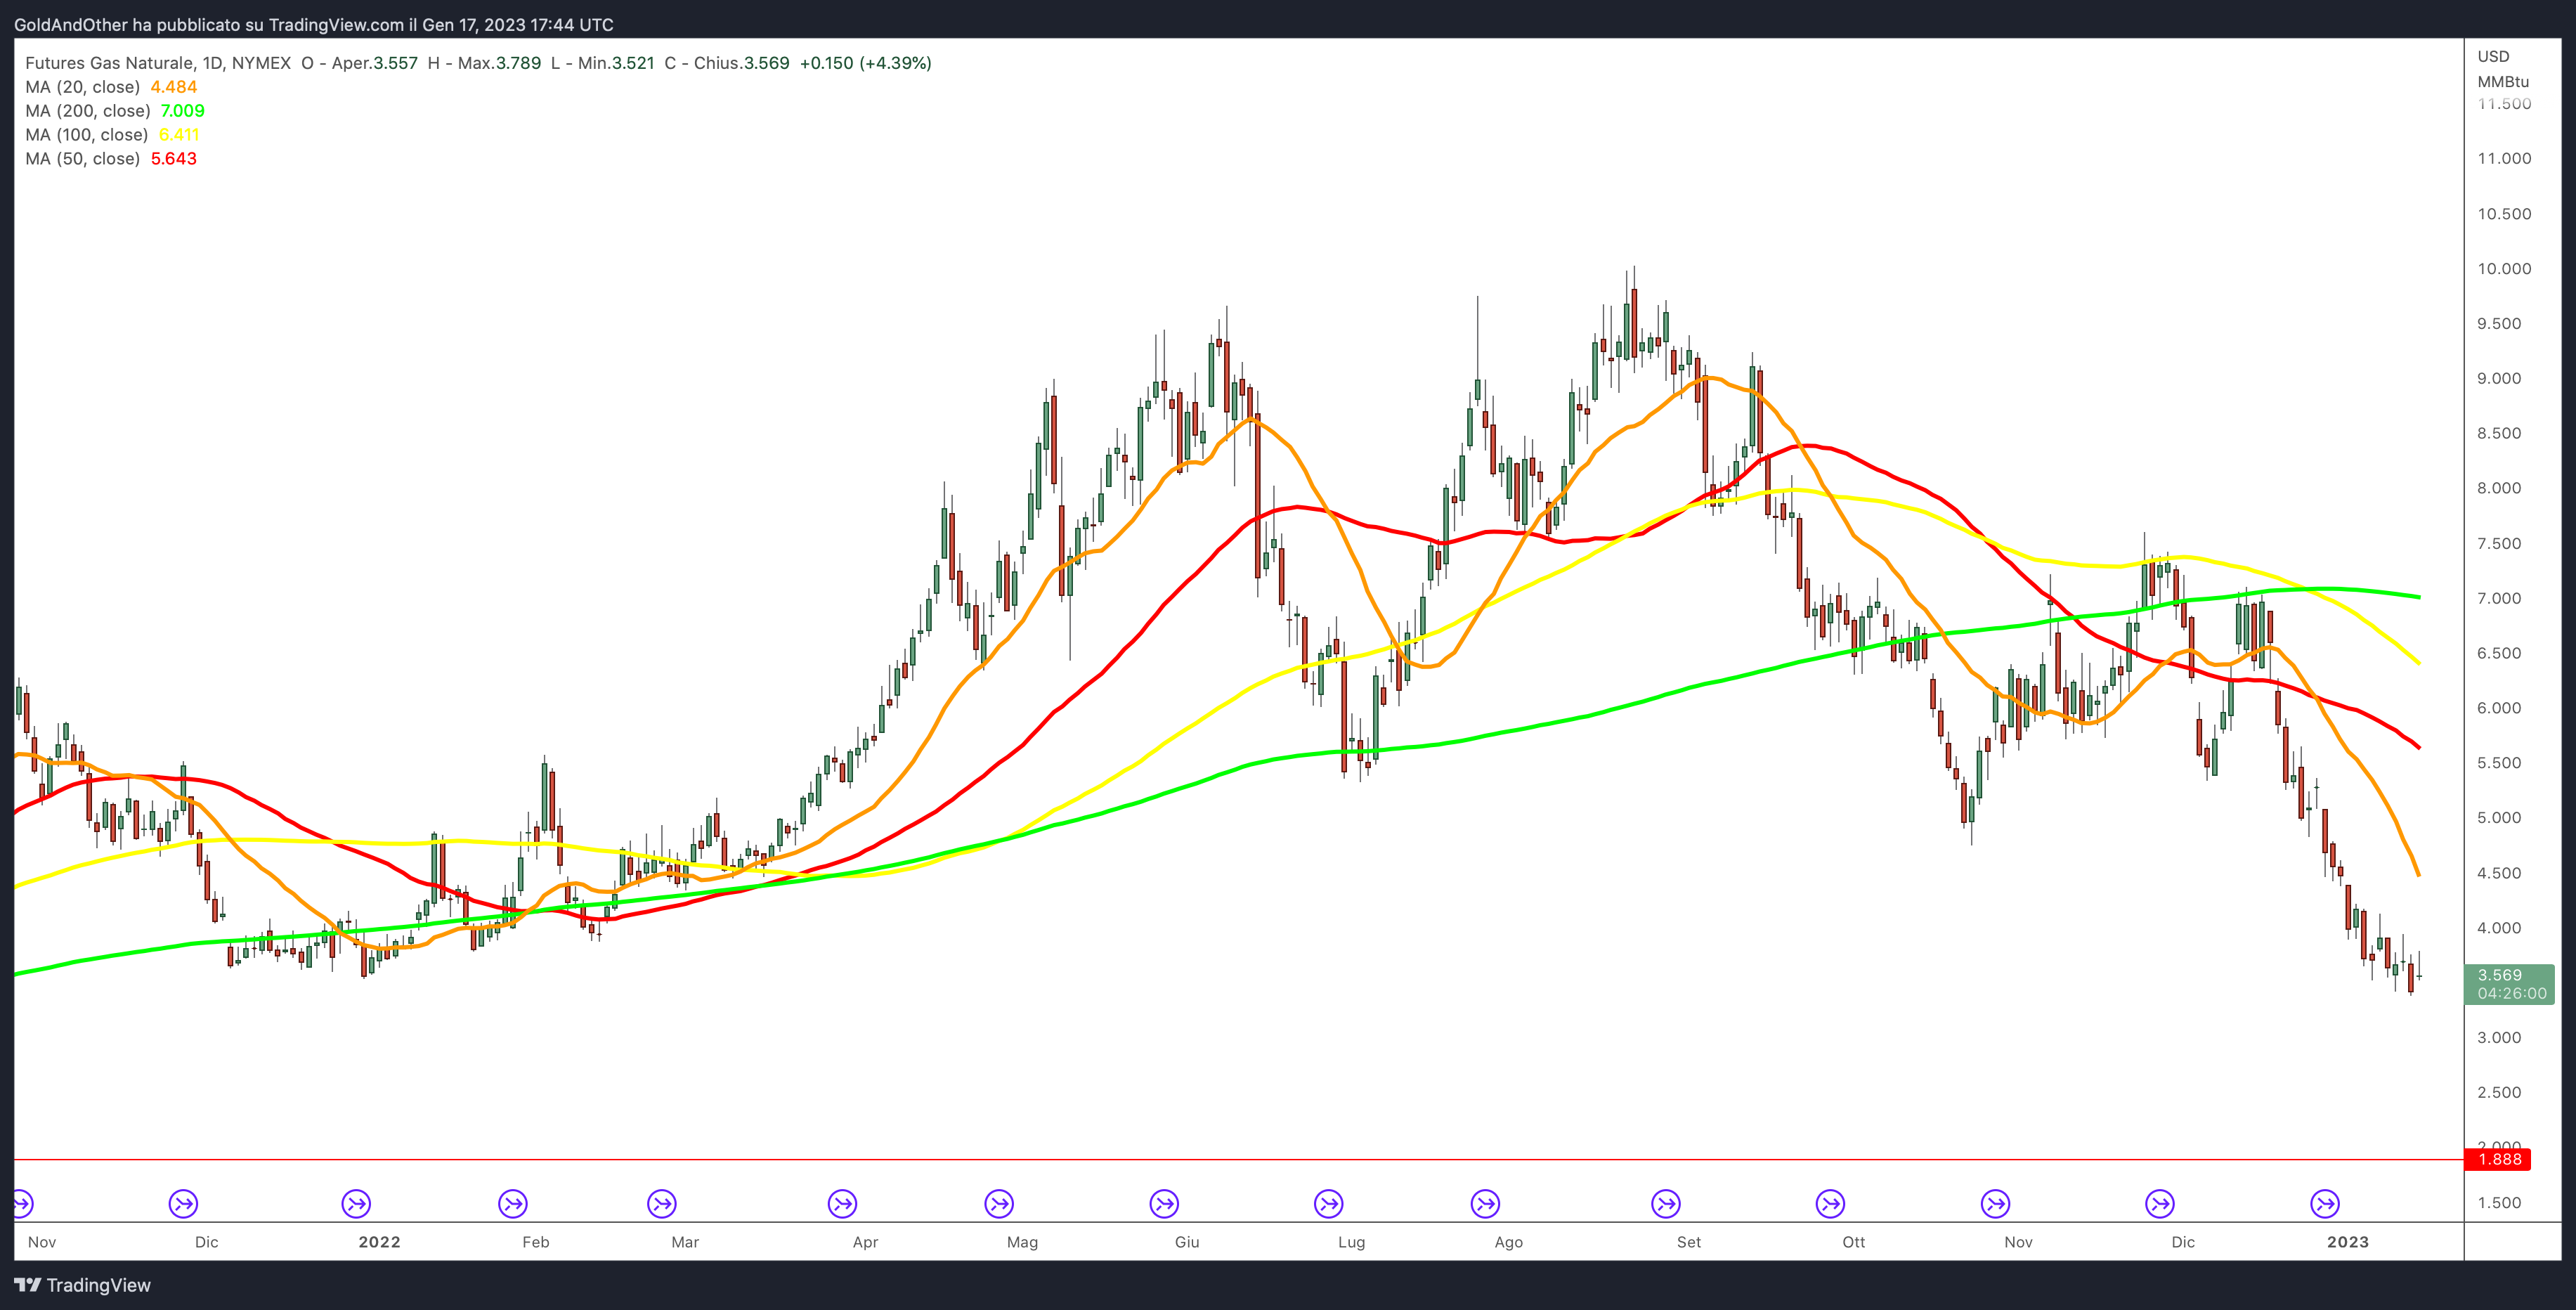The height and width of the screenshot is (1310, 2576).
Task: Click the +0.150 (+4.39%) change value
Action: click(x=865, y=63)
